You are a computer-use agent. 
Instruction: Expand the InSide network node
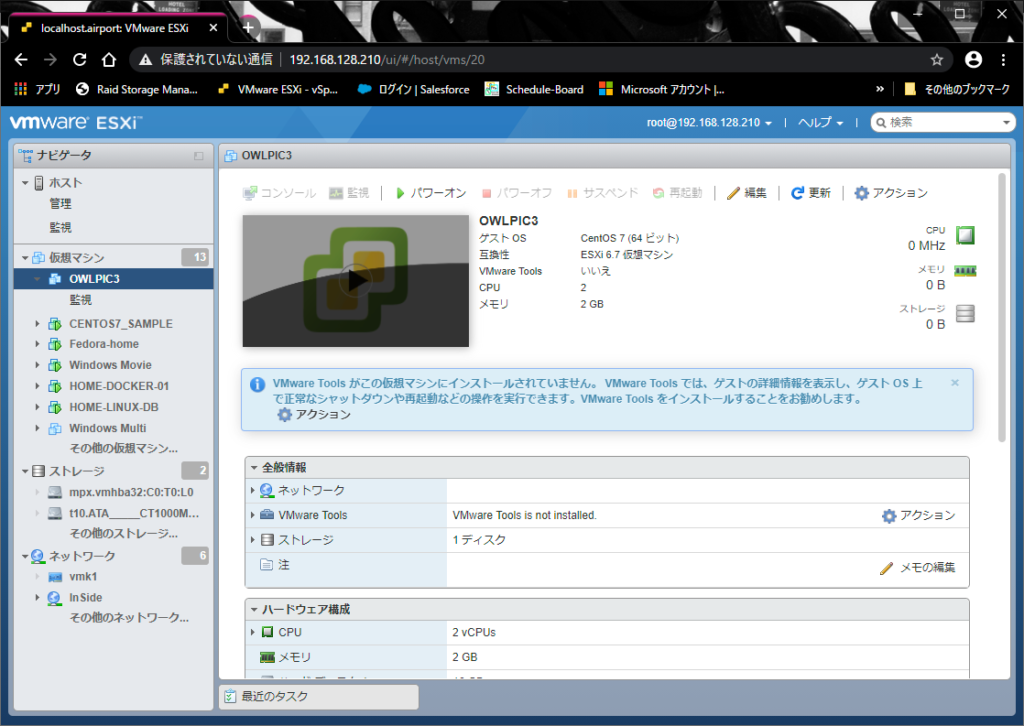click(x=37, y=597)
